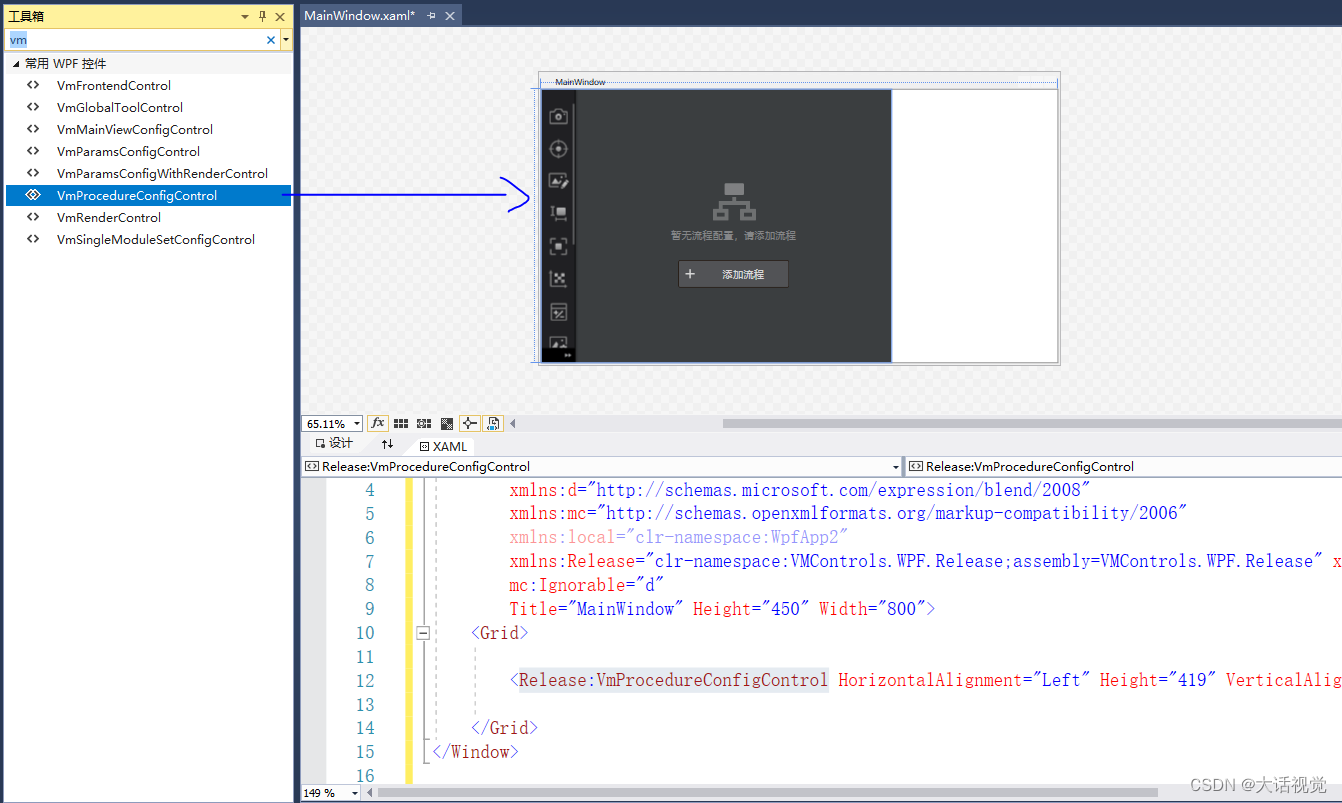
Task: Click the icon beside VmFrontendControl
Action: (x=33, y=85)
